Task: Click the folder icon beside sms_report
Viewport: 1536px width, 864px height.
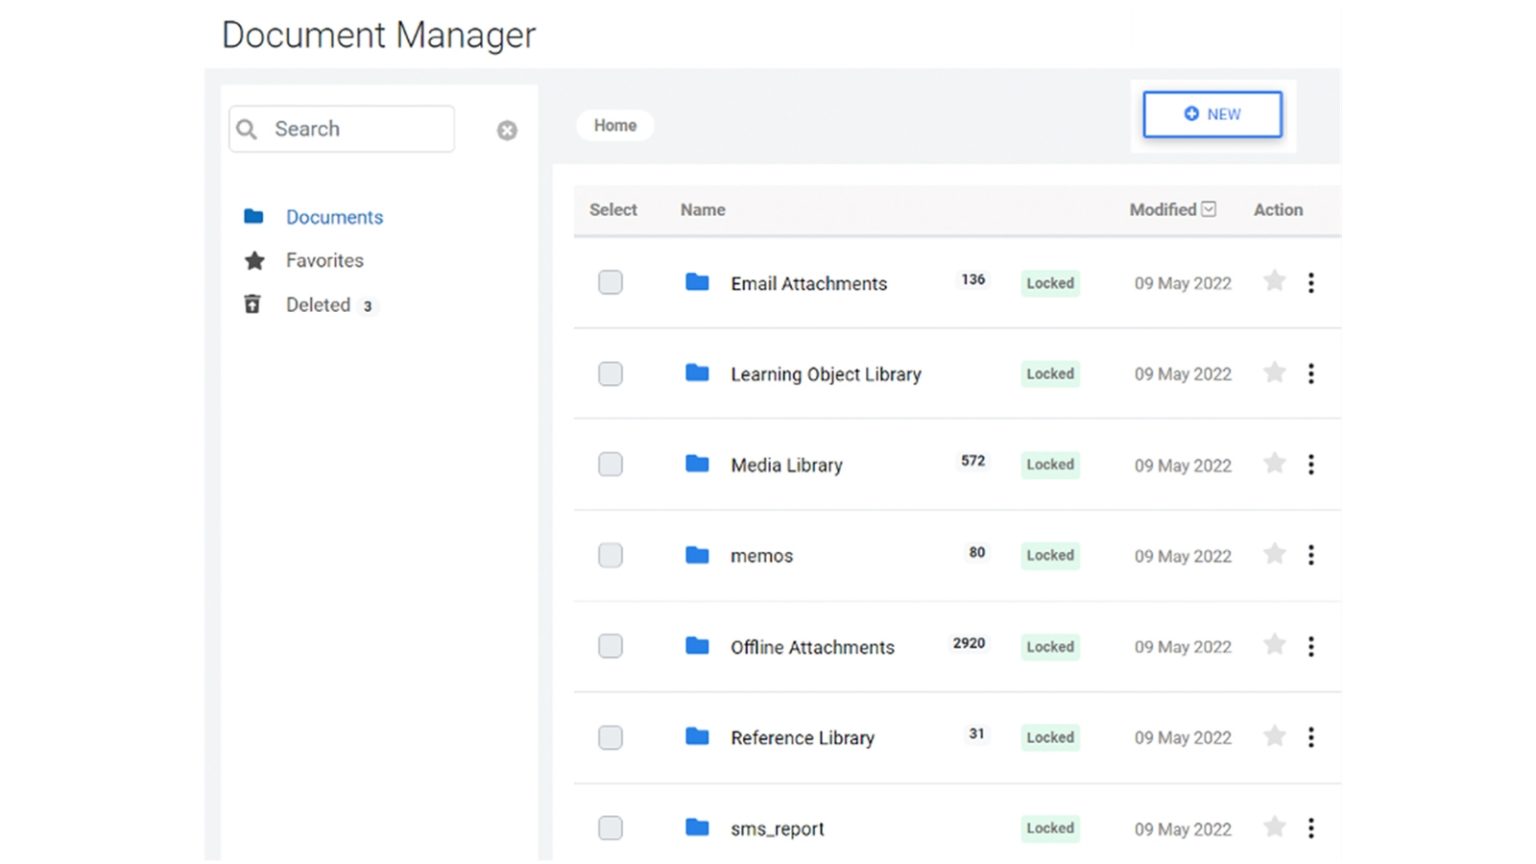Action: point(696,828)
